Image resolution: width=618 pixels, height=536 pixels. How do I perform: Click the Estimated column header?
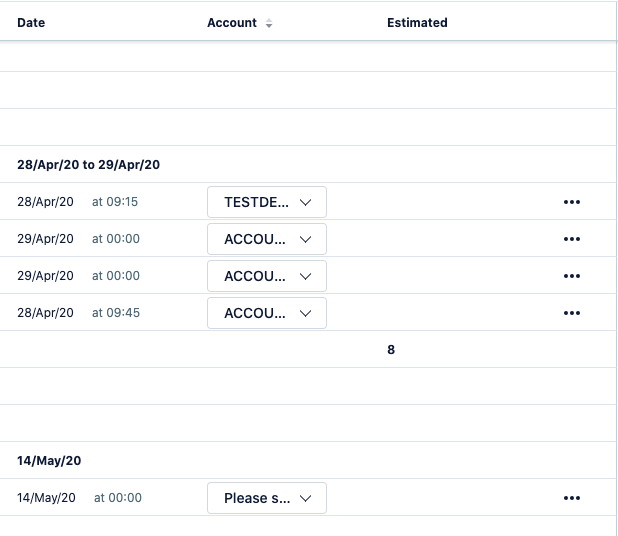pyautogui.click(x=417, y=23)
